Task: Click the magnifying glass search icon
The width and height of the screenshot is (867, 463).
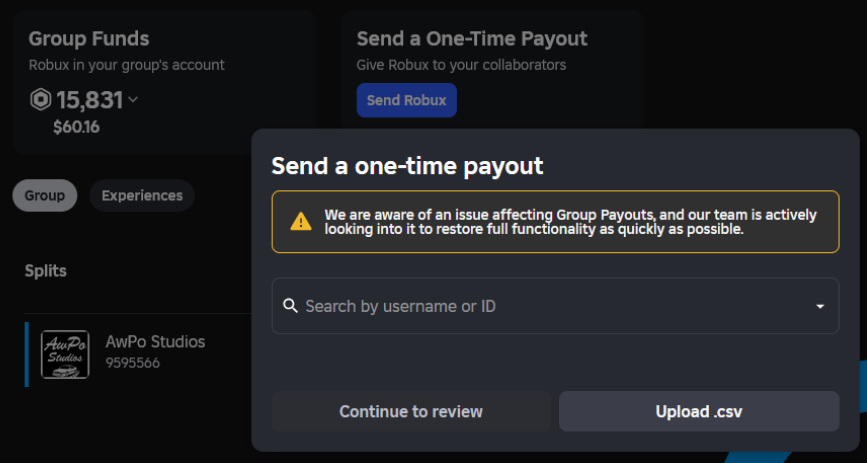Action: [290, 305]
